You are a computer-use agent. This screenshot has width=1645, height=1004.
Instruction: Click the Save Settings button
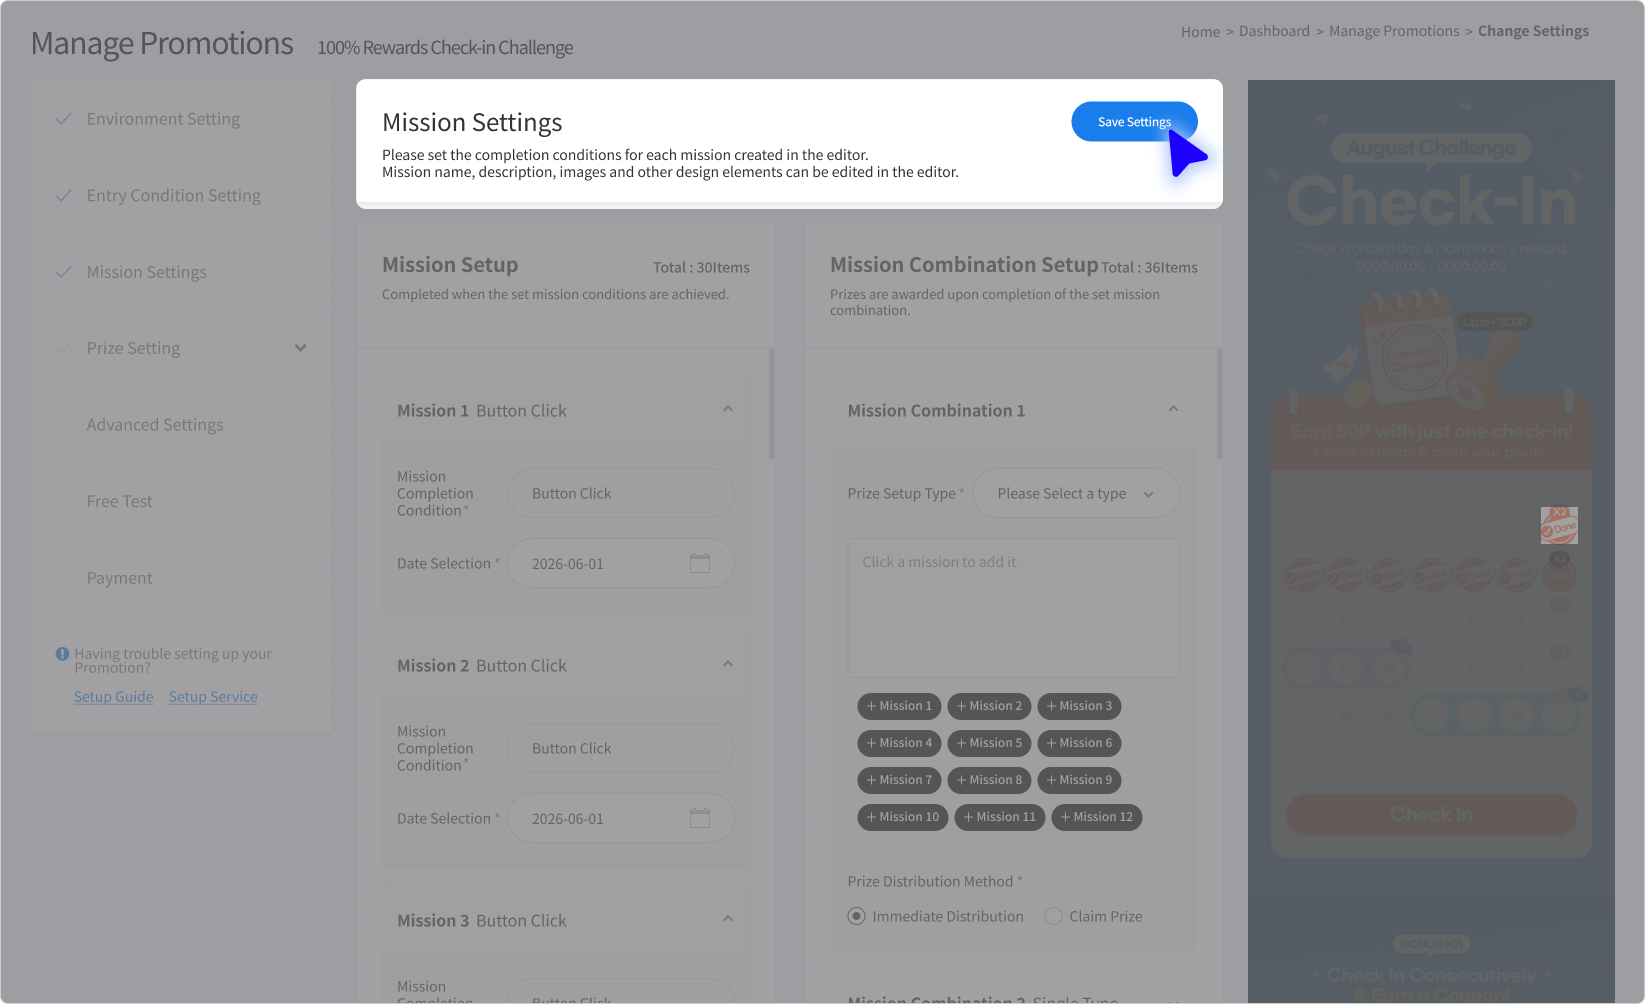click(1134, 122)
